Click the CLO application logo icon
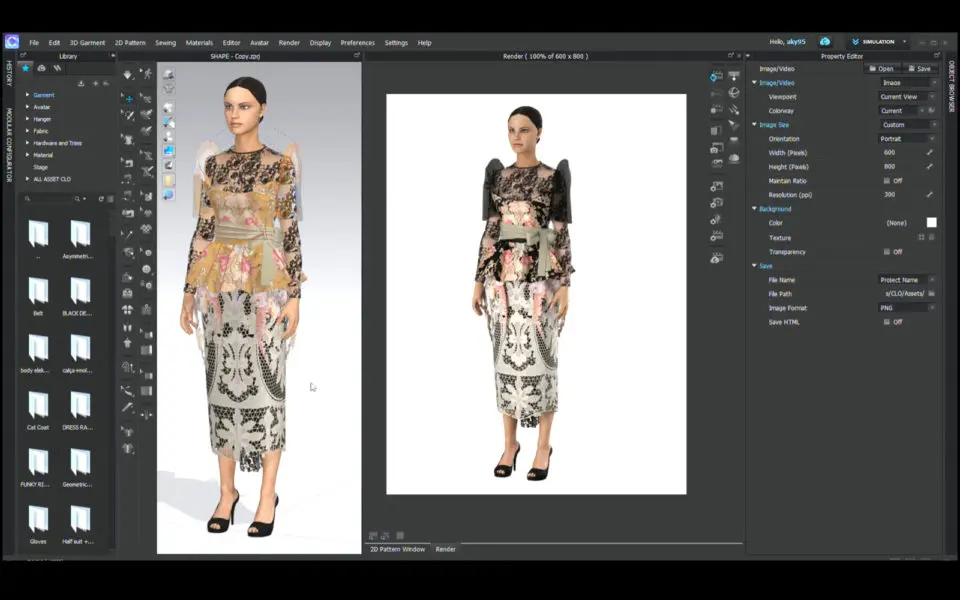Image resolution: width=960 pixels, height=600 pixels. click(12, 42)
